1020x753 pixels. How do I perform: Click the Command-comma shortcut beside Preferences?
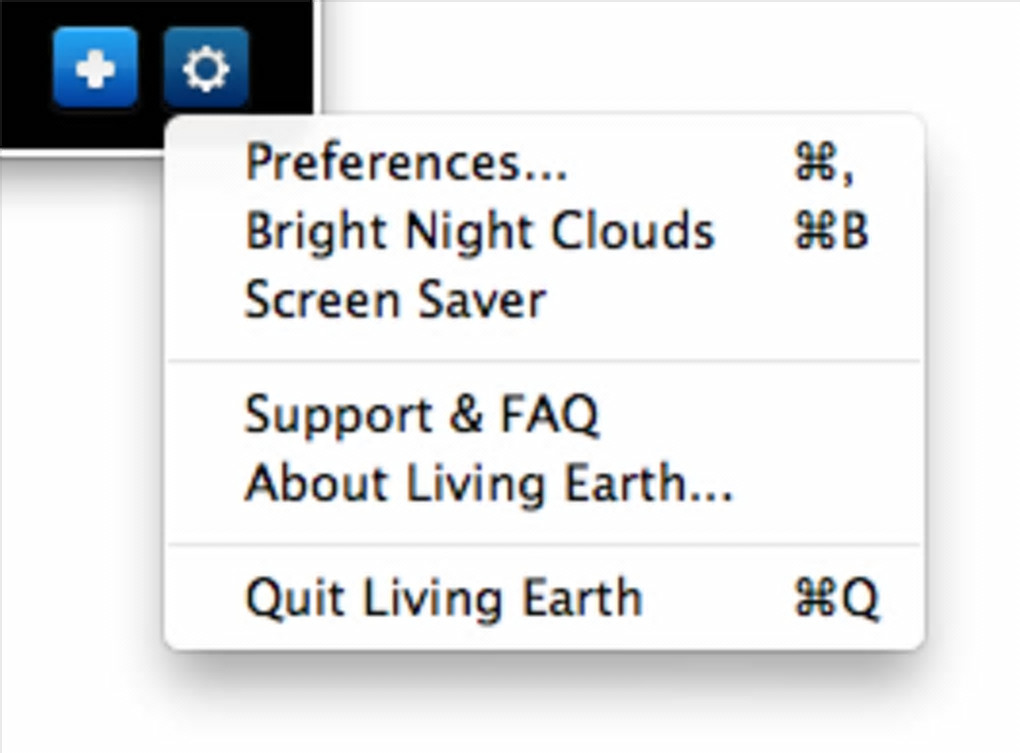(x=825, y=165)
